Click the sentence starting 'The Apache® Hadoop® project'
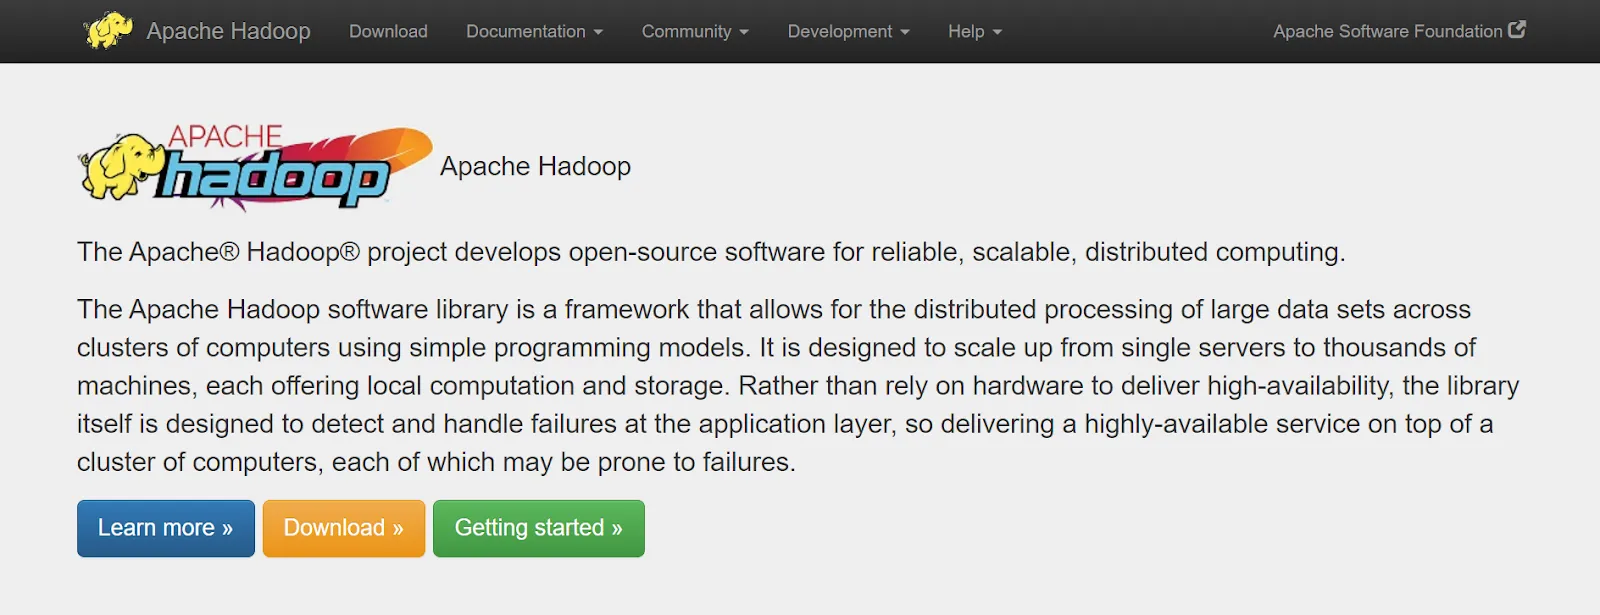The image size is (1600, 615). [711, 252]
